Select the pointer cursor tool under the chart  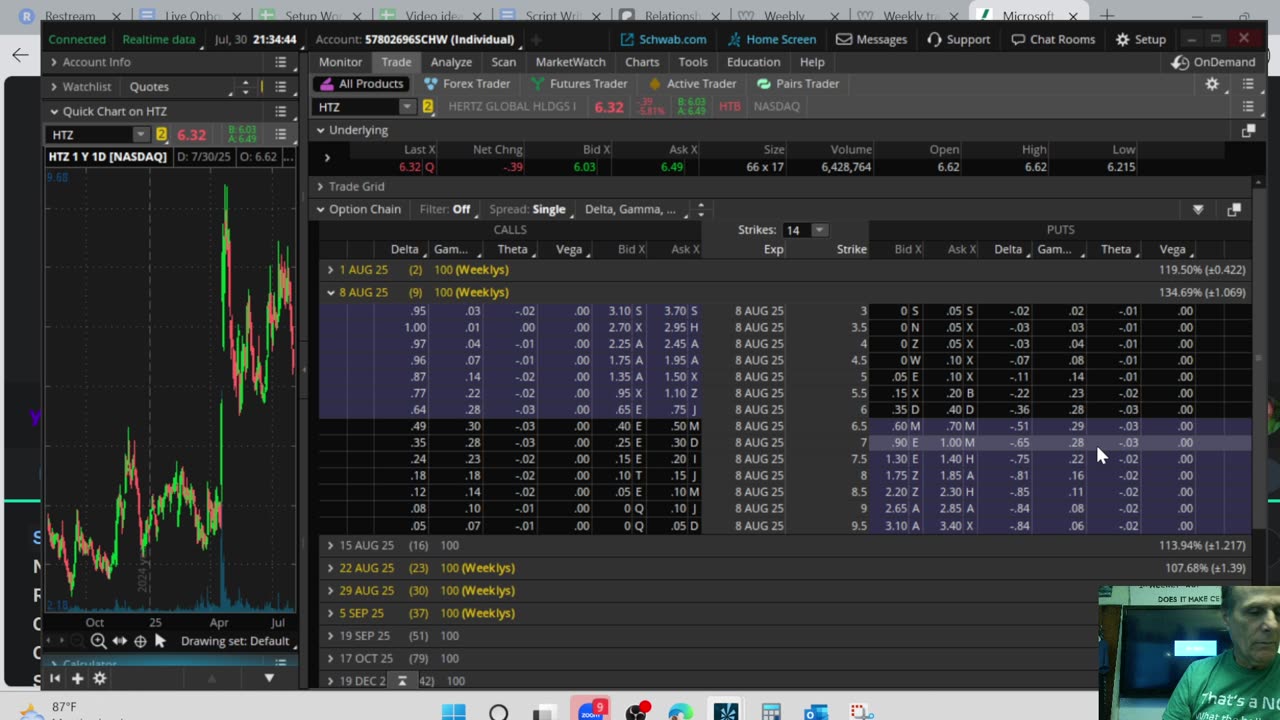(x=160, y=641)
